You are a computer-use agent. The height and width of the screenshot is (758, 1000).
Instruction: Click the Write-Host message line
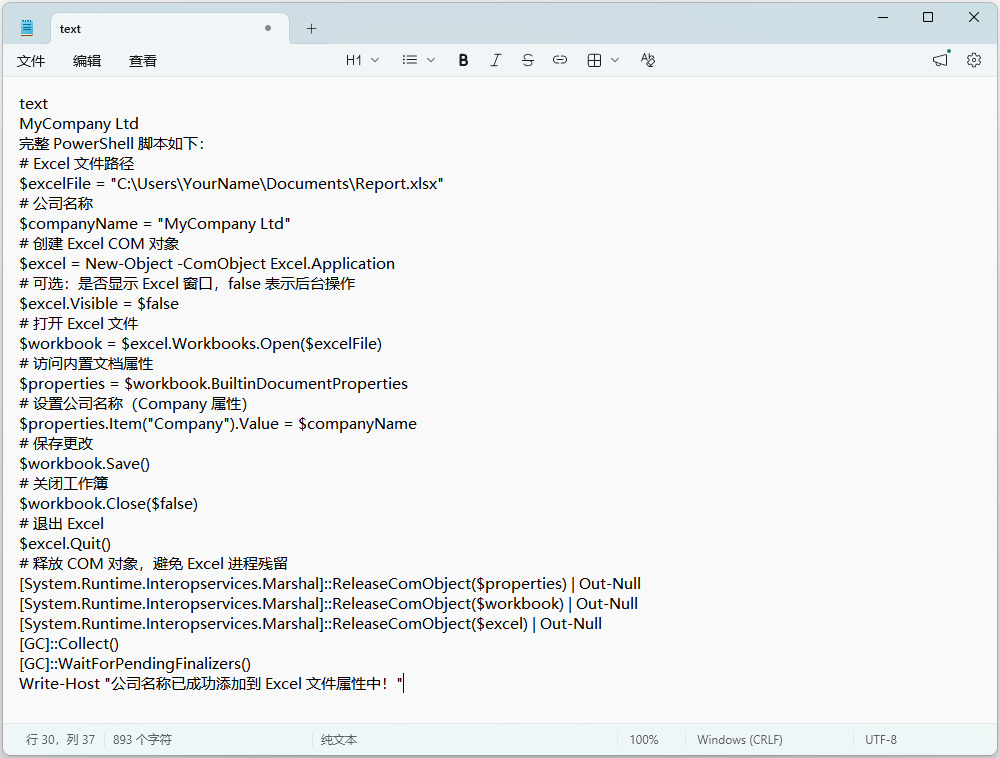(x=211, y=683)
